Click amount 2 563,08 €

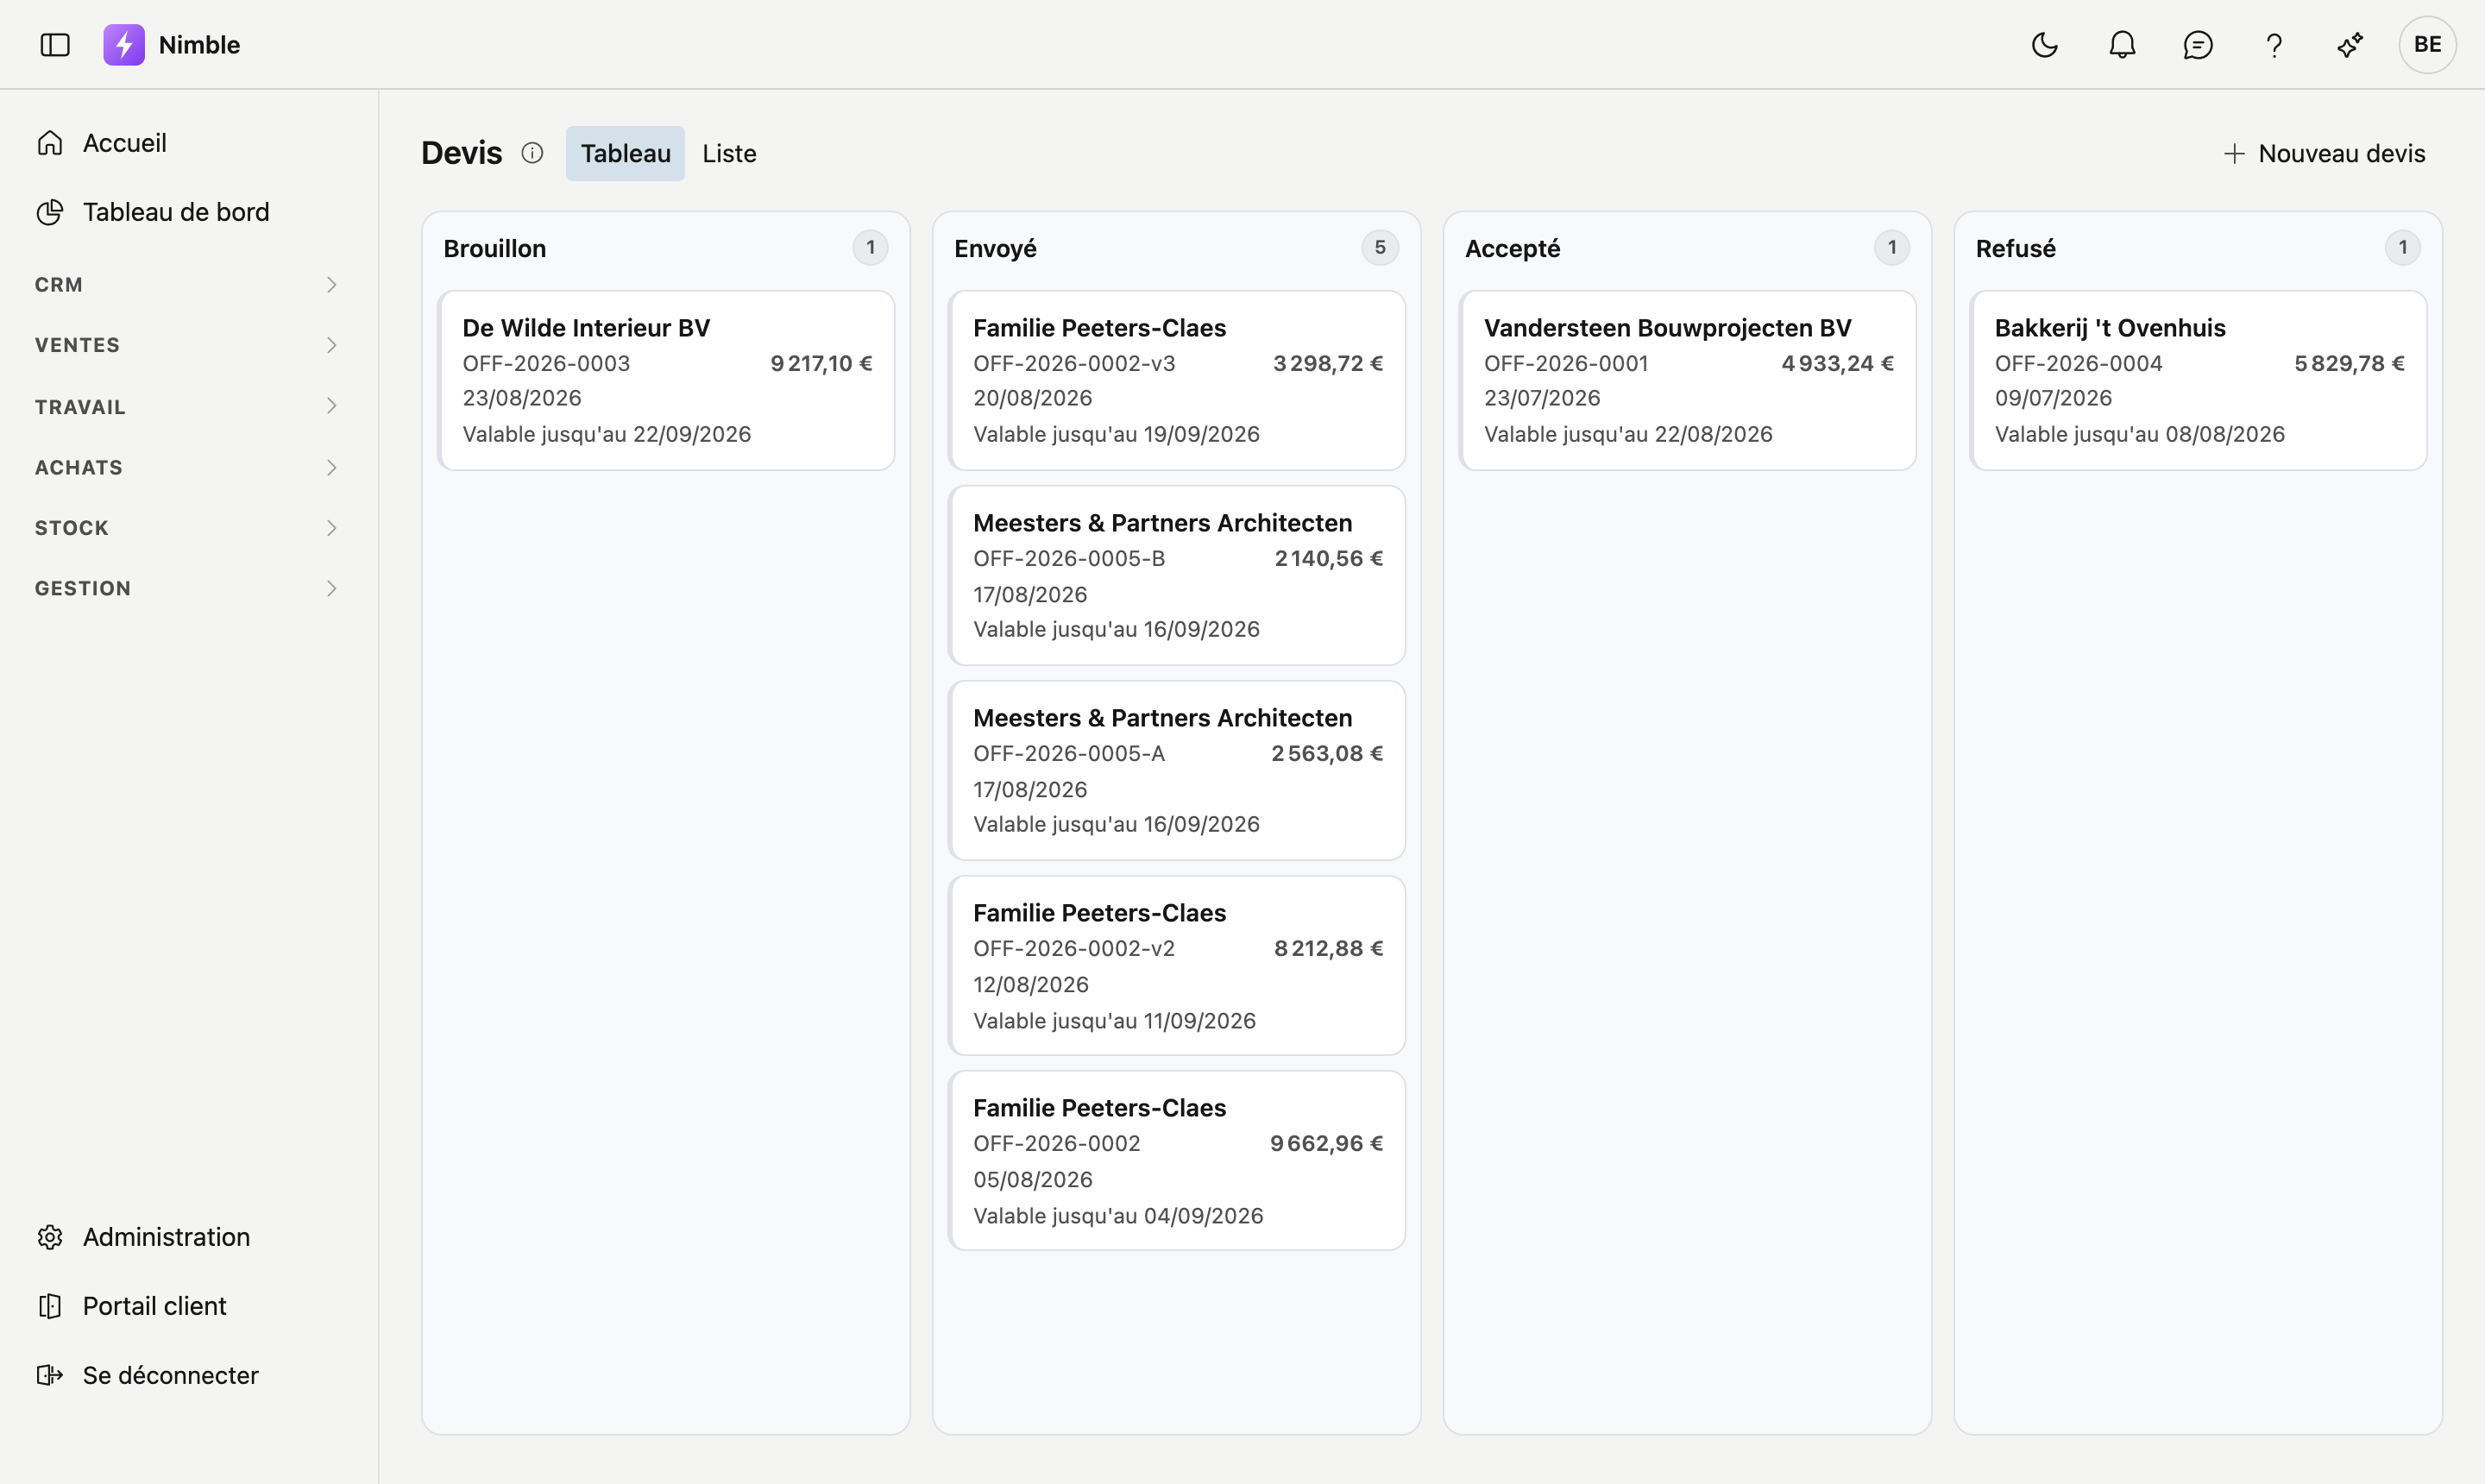[x=1327, y=753]
